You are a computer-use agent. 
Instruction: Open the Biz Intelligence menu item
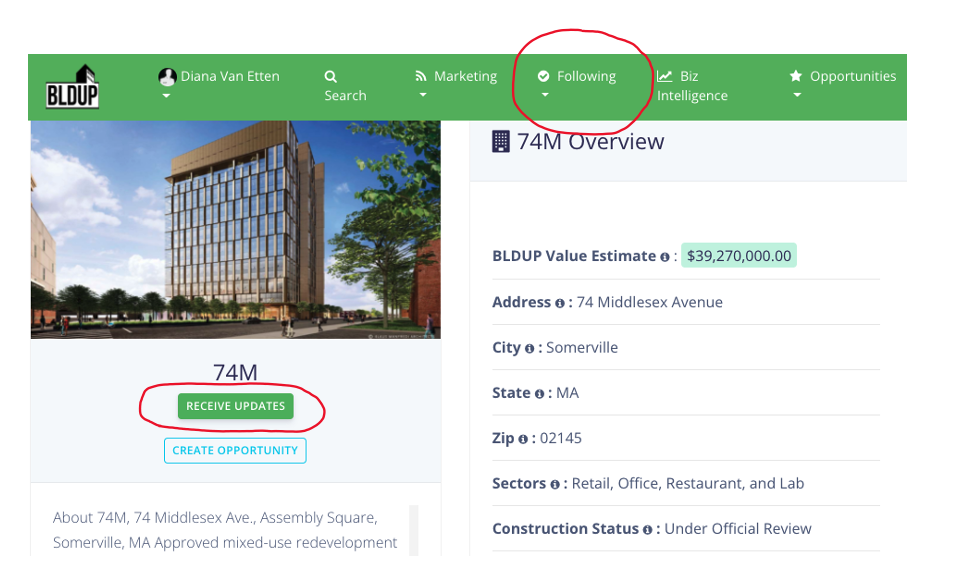click(691, 86)
